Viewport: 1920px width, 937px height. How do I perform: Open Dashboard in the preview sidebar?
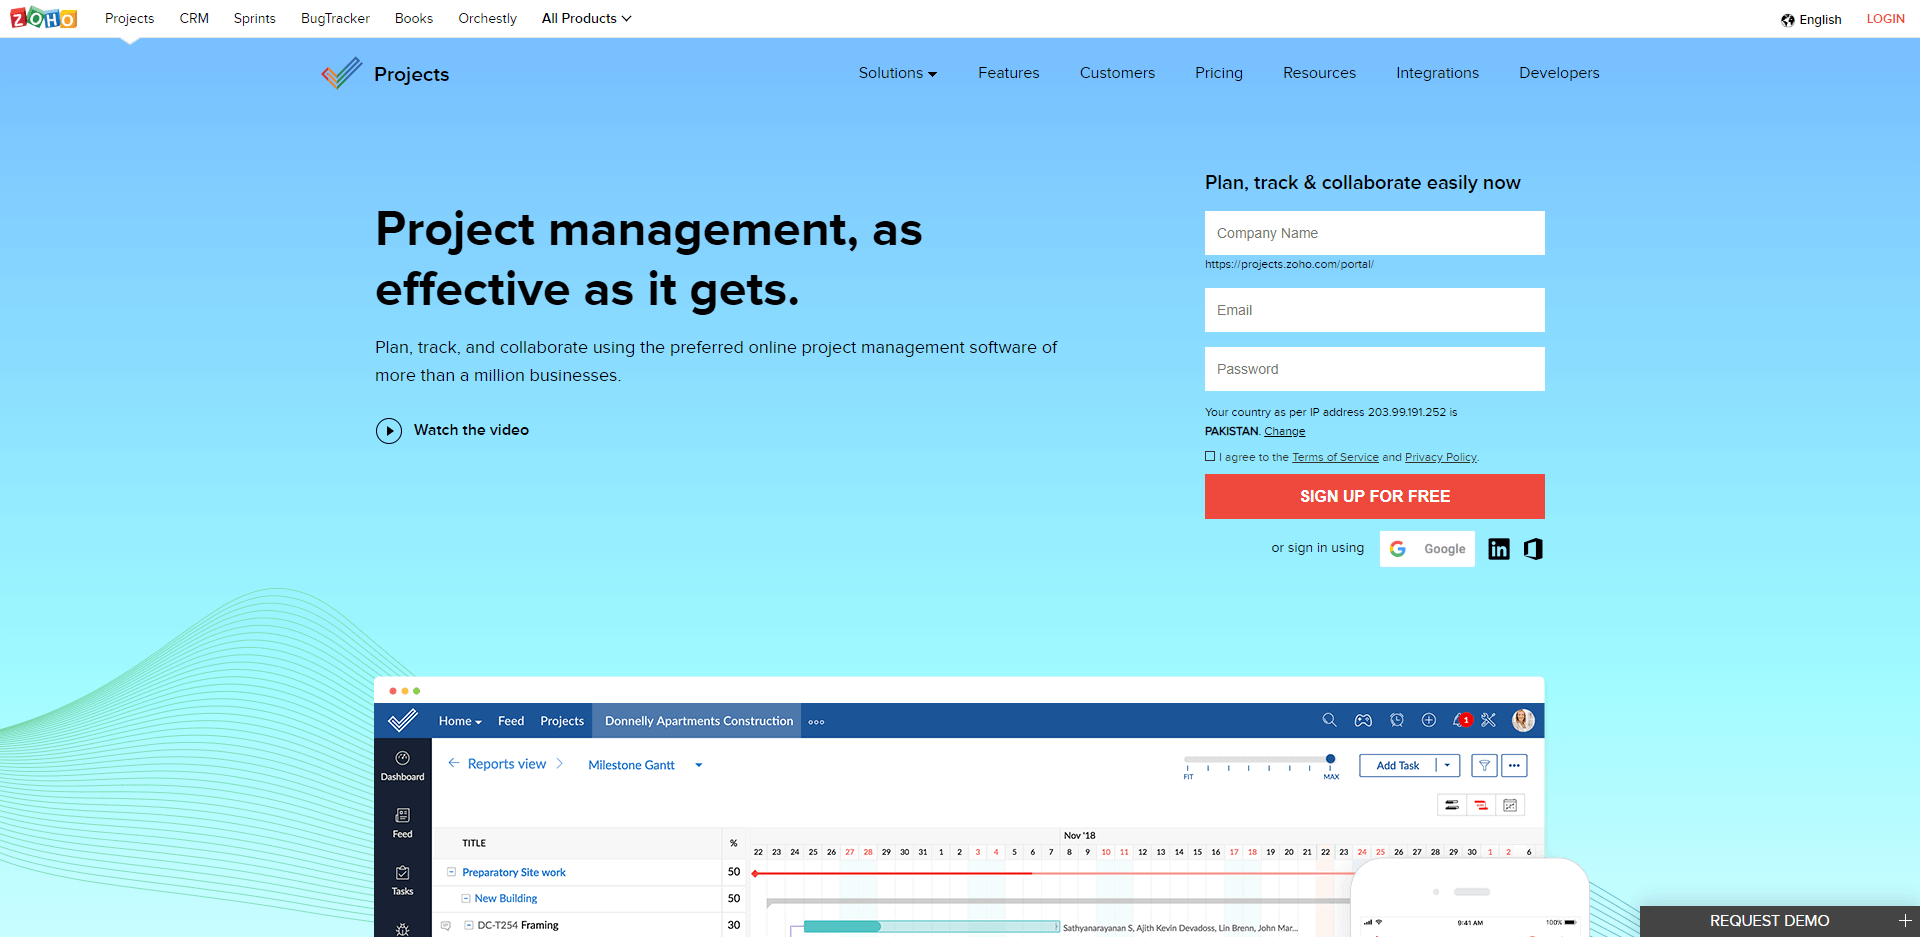402,766
